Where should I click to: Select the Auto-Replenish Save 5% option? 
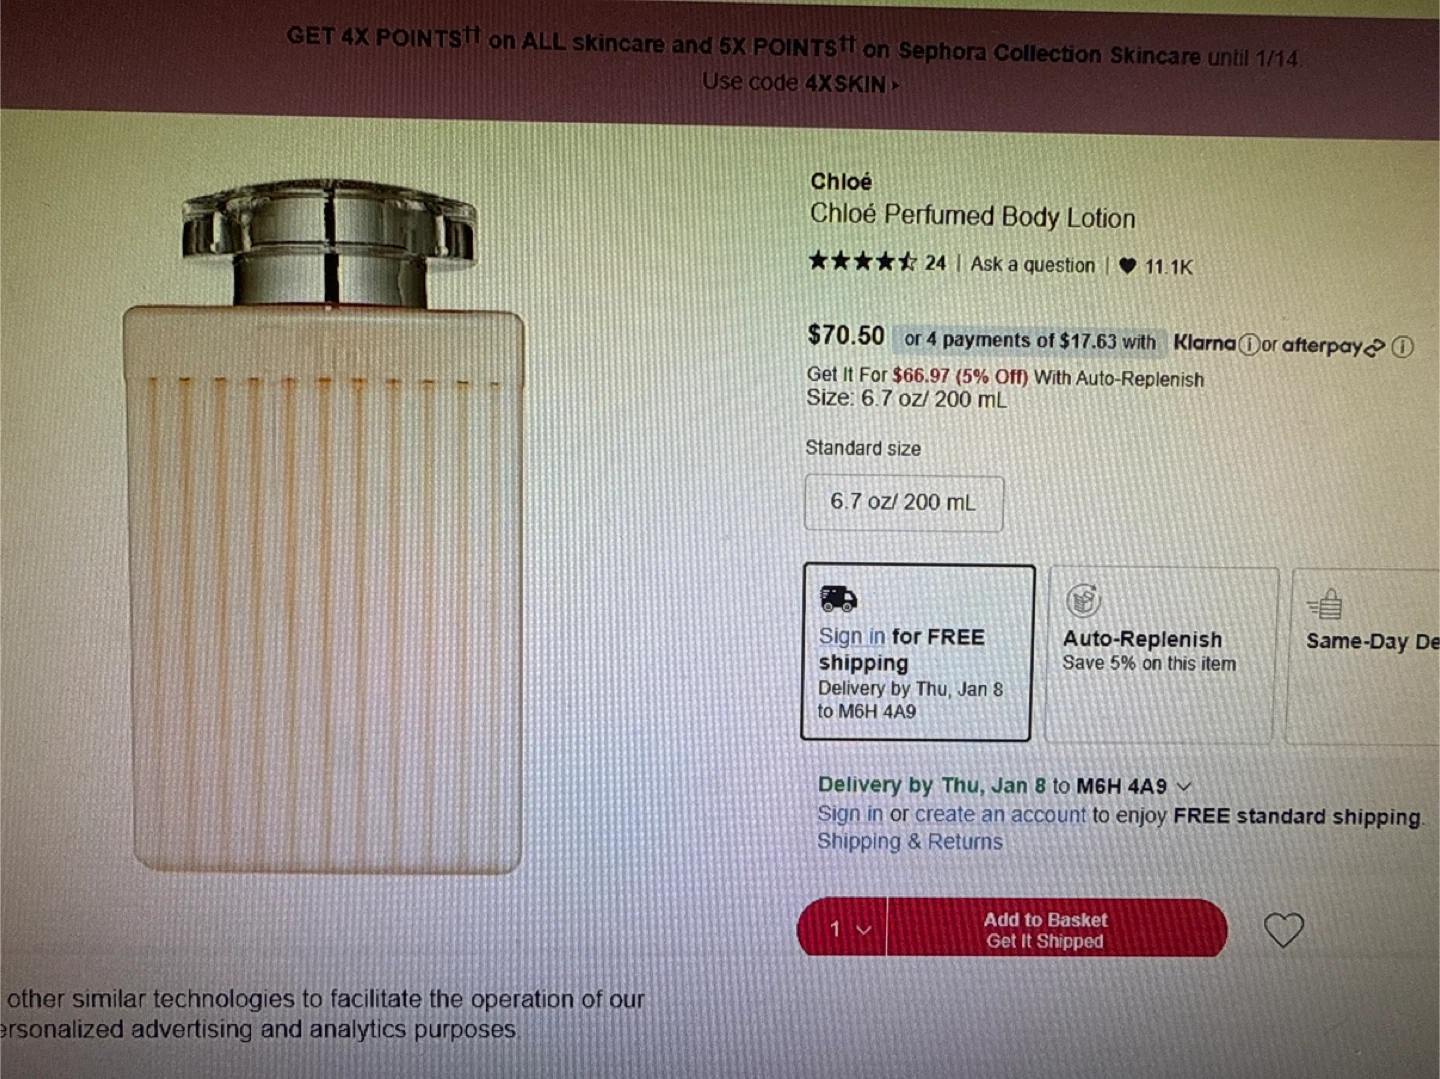coord(1162,655)
